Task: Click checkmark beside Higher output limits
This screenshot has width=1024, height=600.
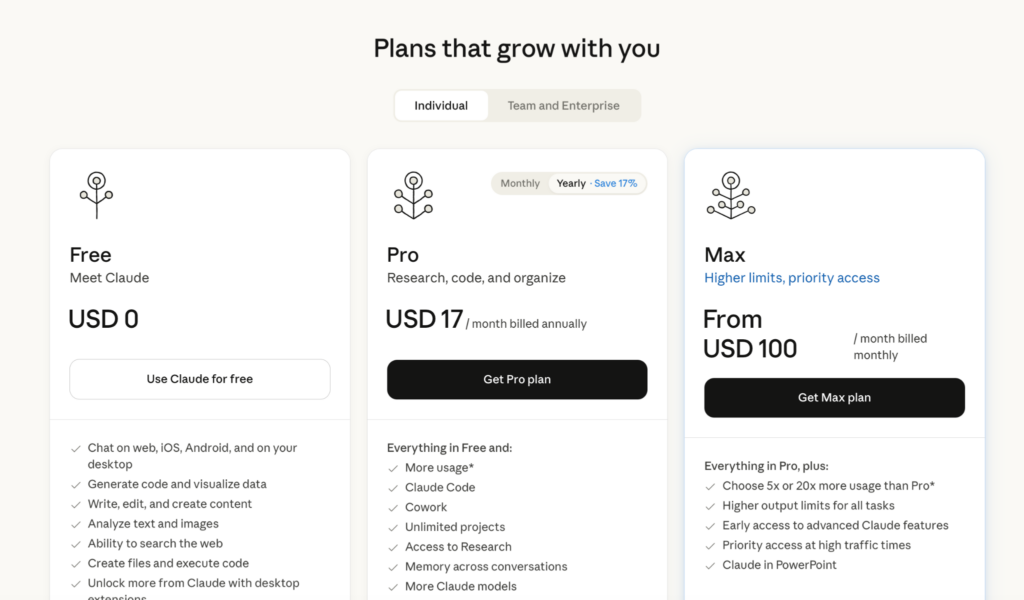Action: pyautogui.click(x=710, y=506)
